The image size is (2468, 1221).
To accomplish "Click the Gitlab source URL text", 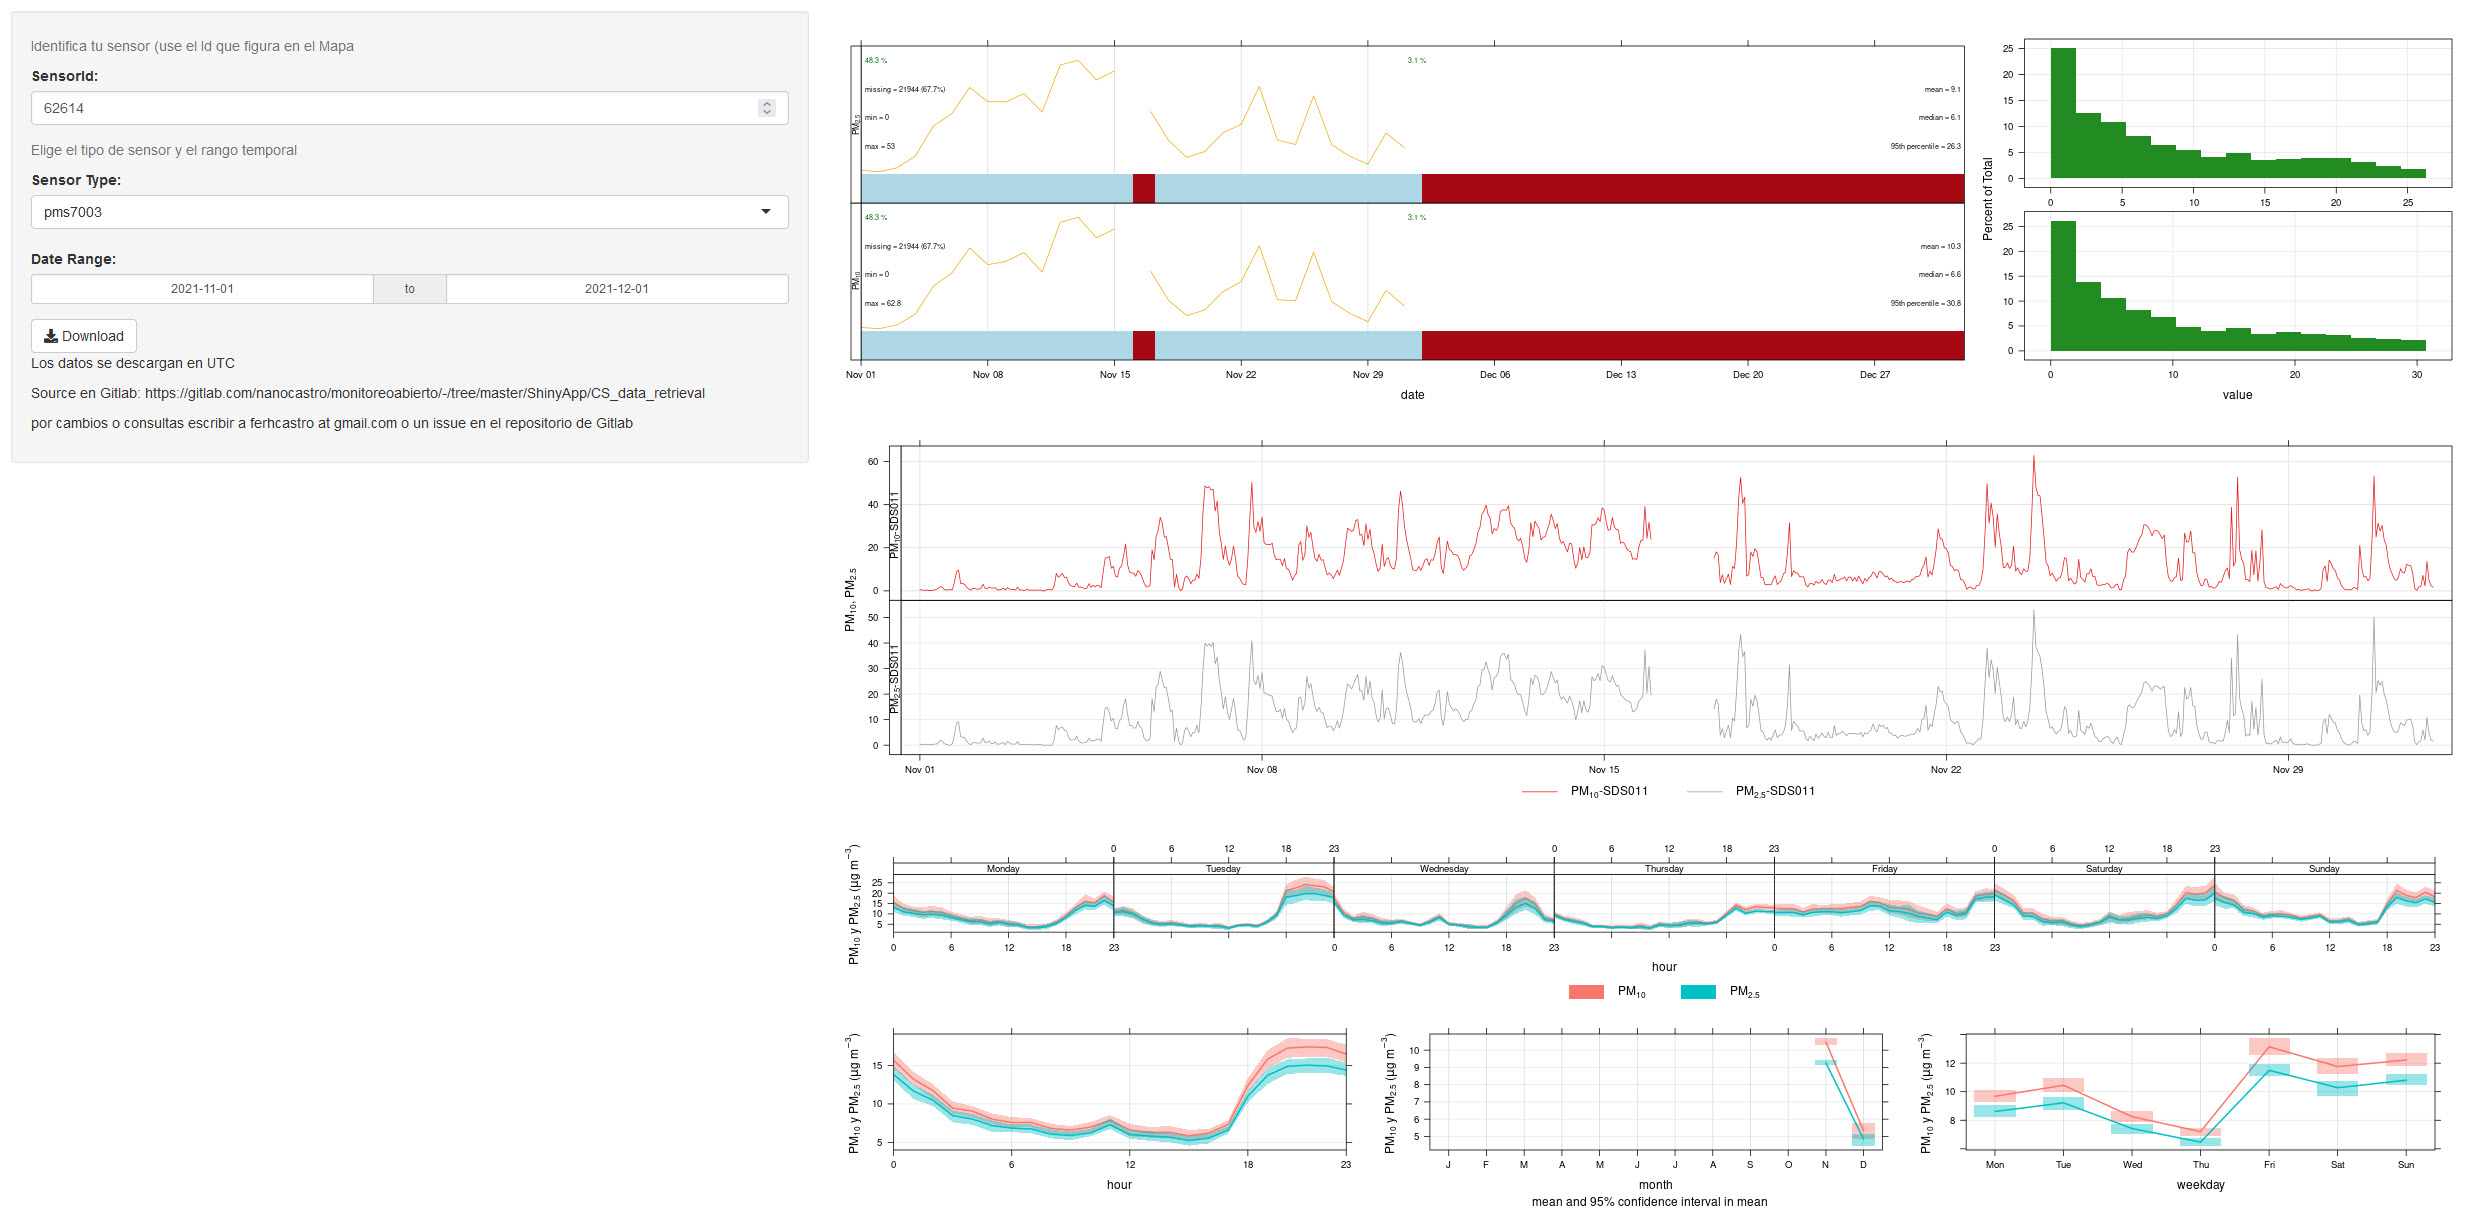I will [x=425, y=393].
